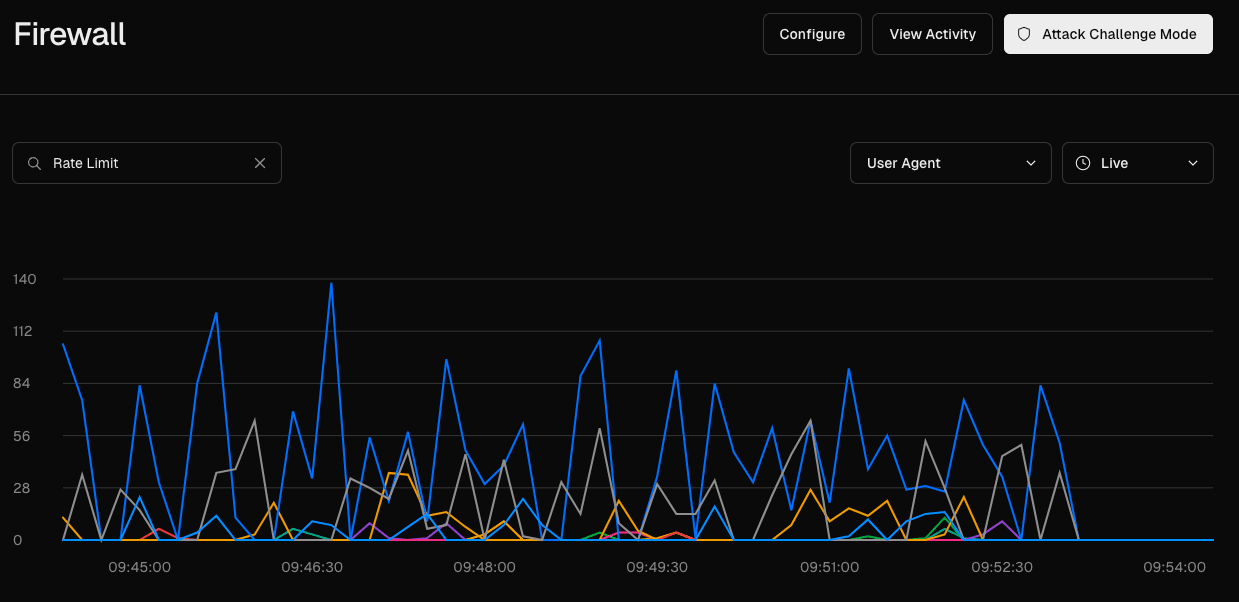Click the chevron arrow on the User Agent selector
The height and width of the screenshot is (602, 1239).
[x=1031, y=163]
